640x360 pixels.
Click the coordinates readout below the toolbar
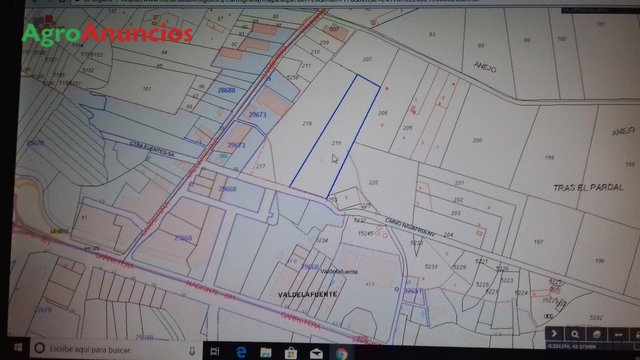[x=571, y=347]
